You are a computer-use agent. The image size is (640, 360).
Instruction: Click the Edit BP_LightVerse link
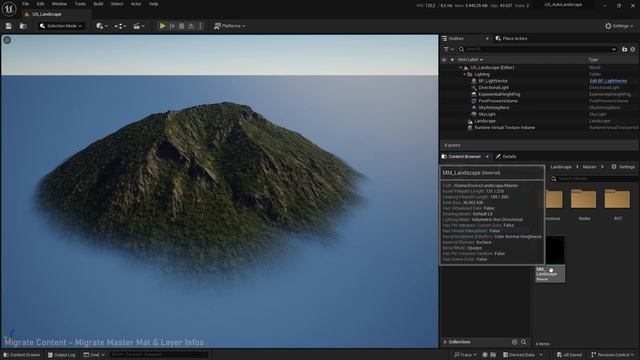tap(608, 81)
